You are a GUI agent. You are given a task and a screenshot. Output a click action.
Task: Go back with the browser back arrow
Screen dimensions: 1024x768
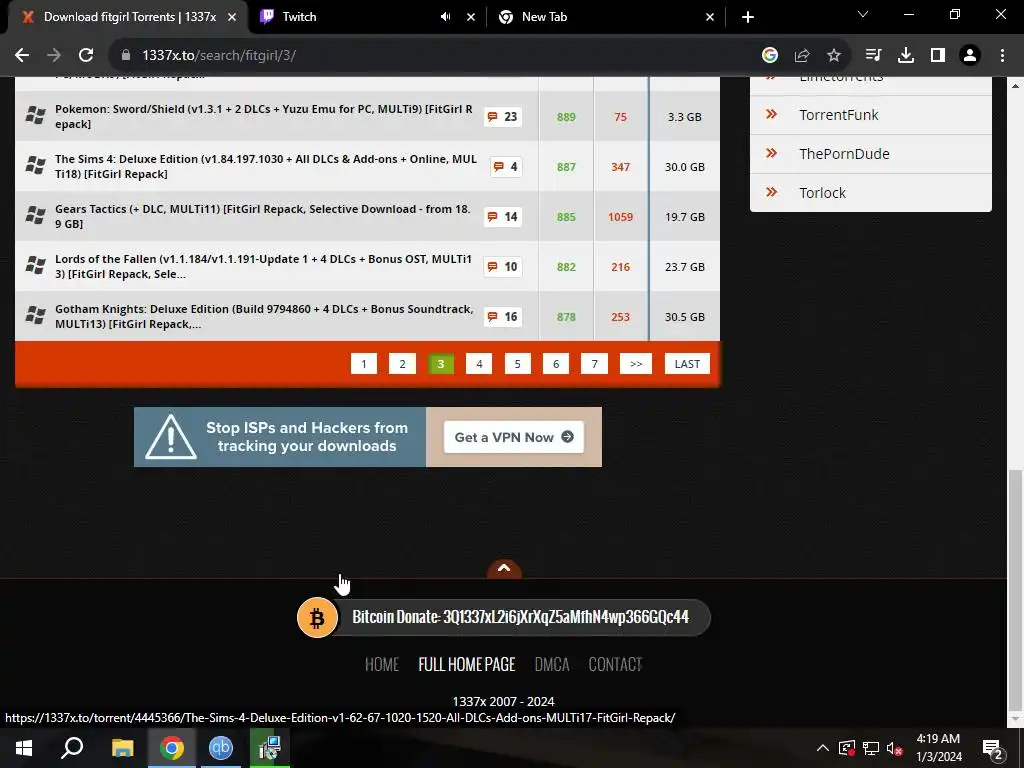click(22, 56)
